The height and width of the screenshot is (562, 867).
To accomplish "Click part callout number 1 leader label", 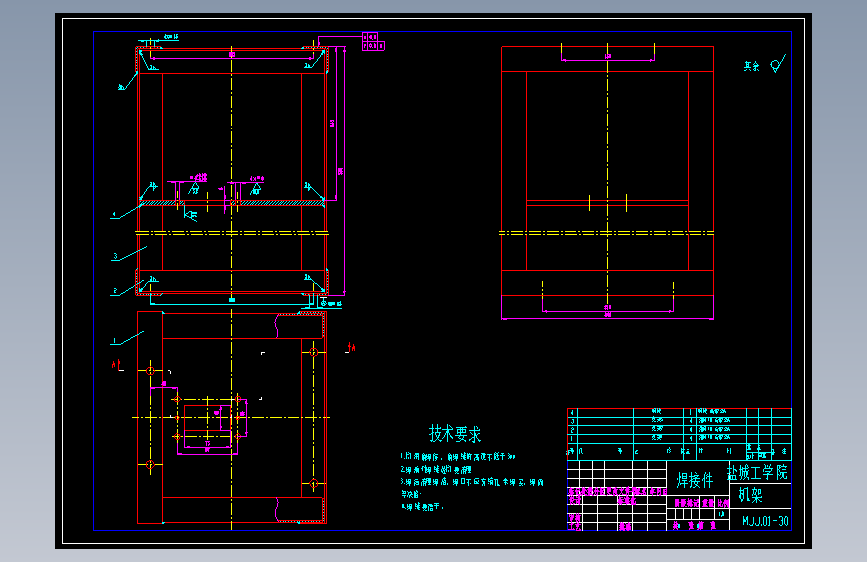I will pyautogui.click(x=114, y=341).
